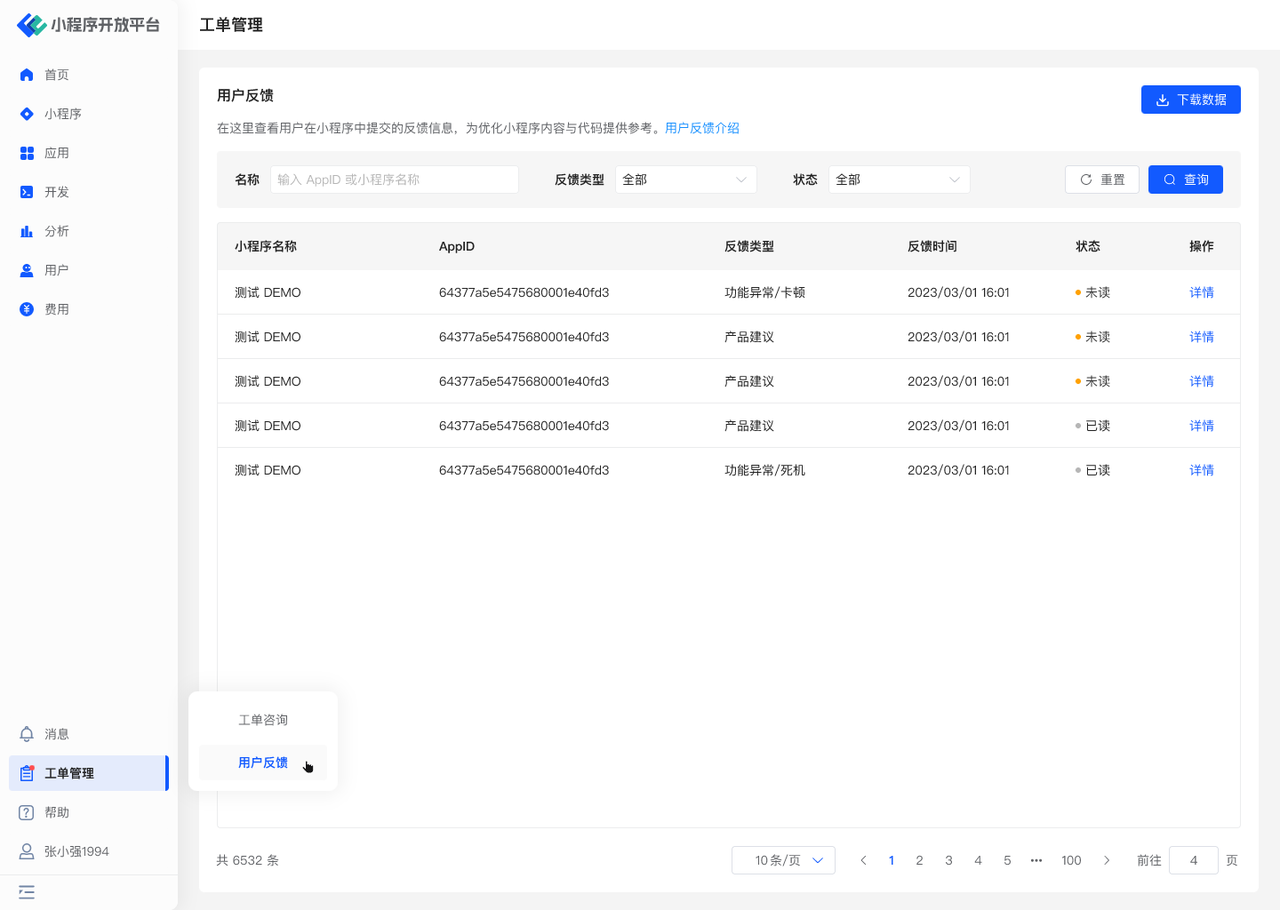This screenshot has width=1280, height=910.
Task: Open 详情 for the 功能异常/卡顿 row
Action: [x=1201, y=293]
